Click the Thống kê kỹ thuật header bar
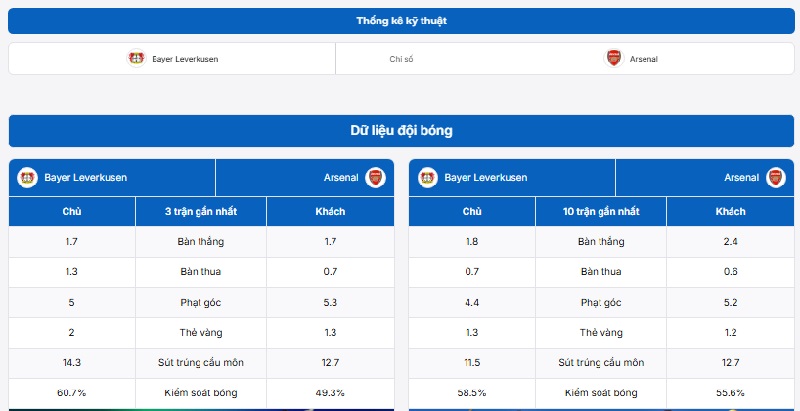Viewport: 800px width, 411px height. (401, 21)
